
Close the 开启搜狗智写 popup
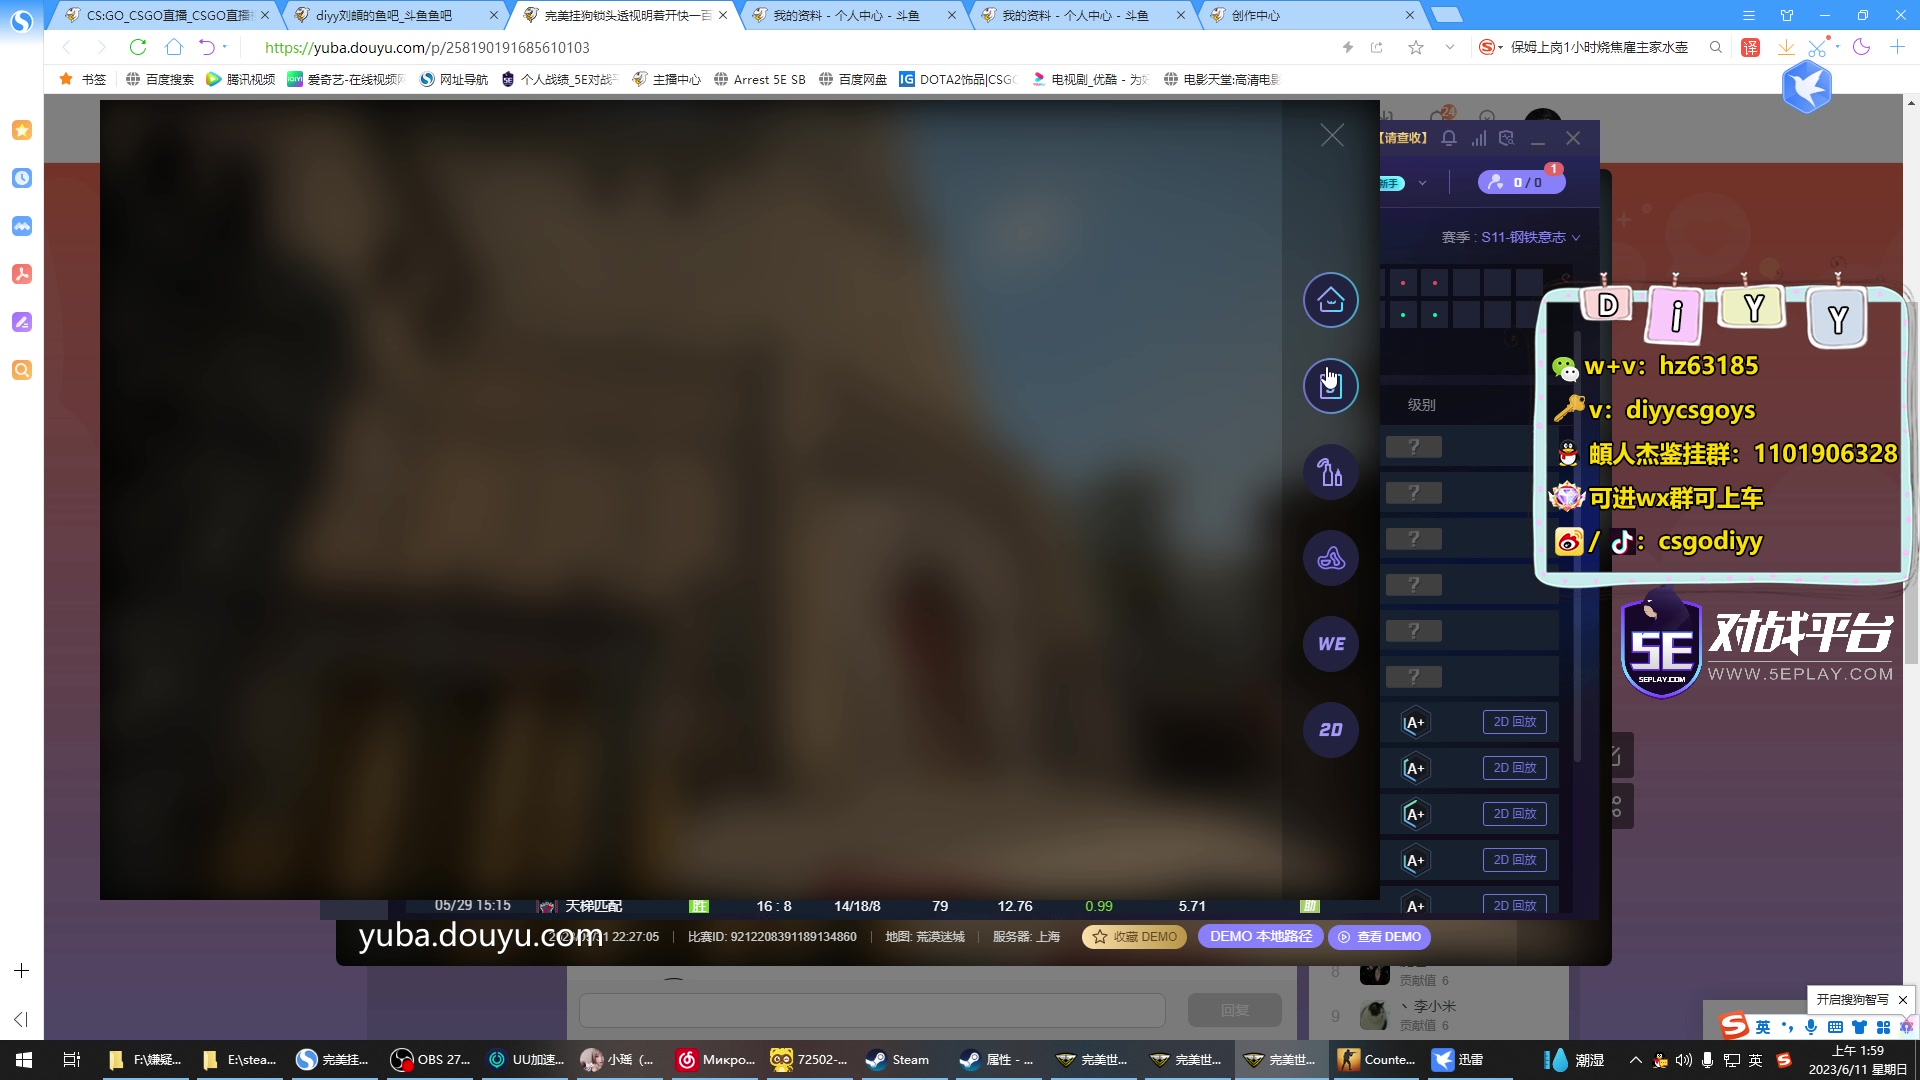(1903, 1000)
